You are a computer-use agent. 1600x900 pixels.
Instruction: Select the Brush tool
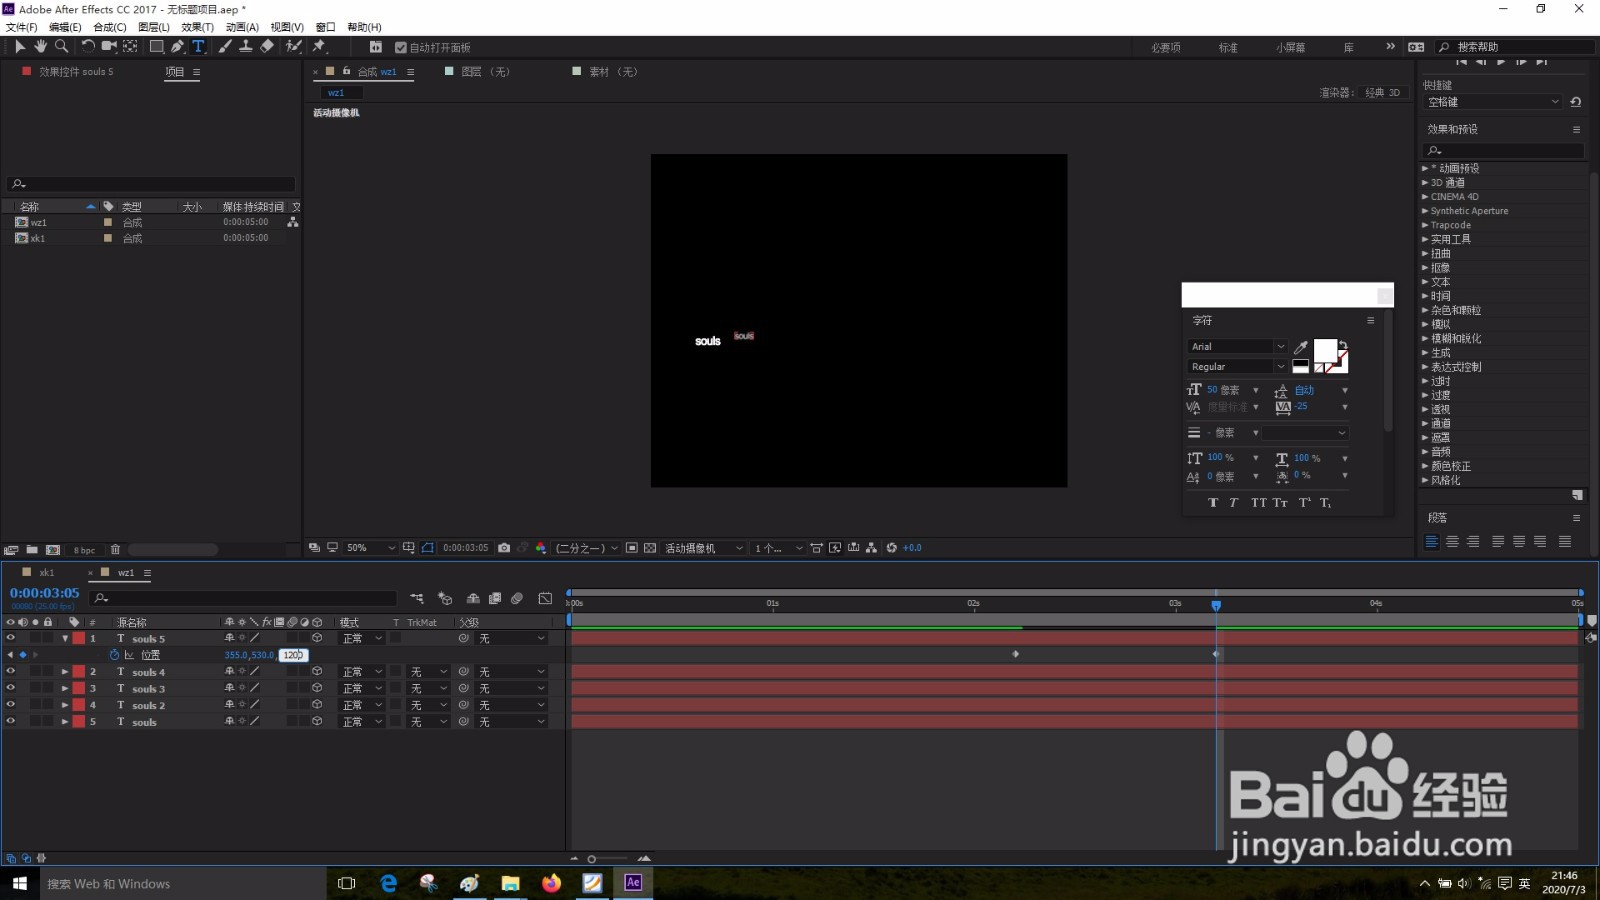225,46
